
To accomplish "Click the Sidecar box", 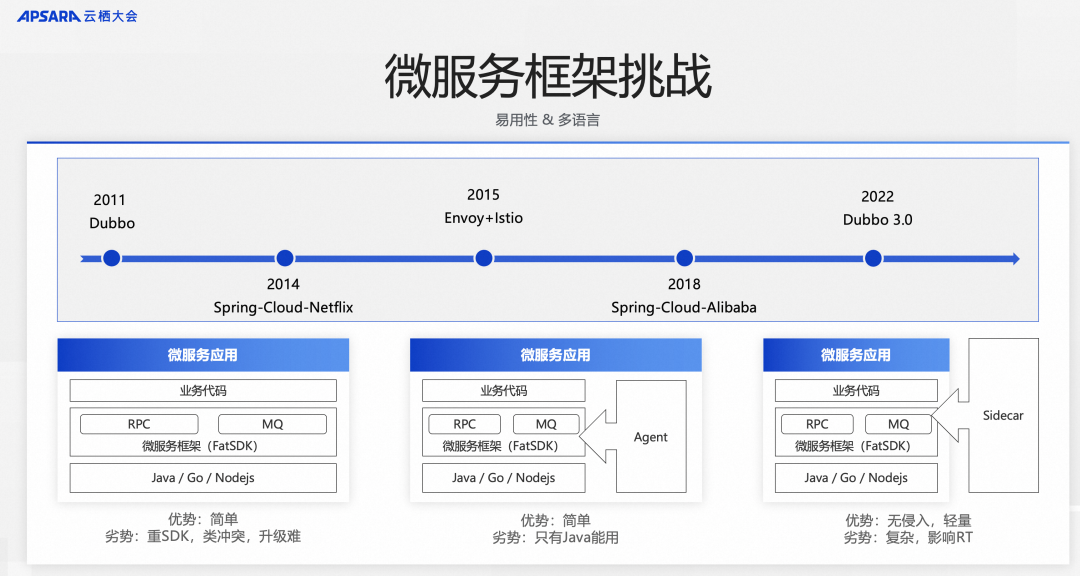I will [1003, 415].
